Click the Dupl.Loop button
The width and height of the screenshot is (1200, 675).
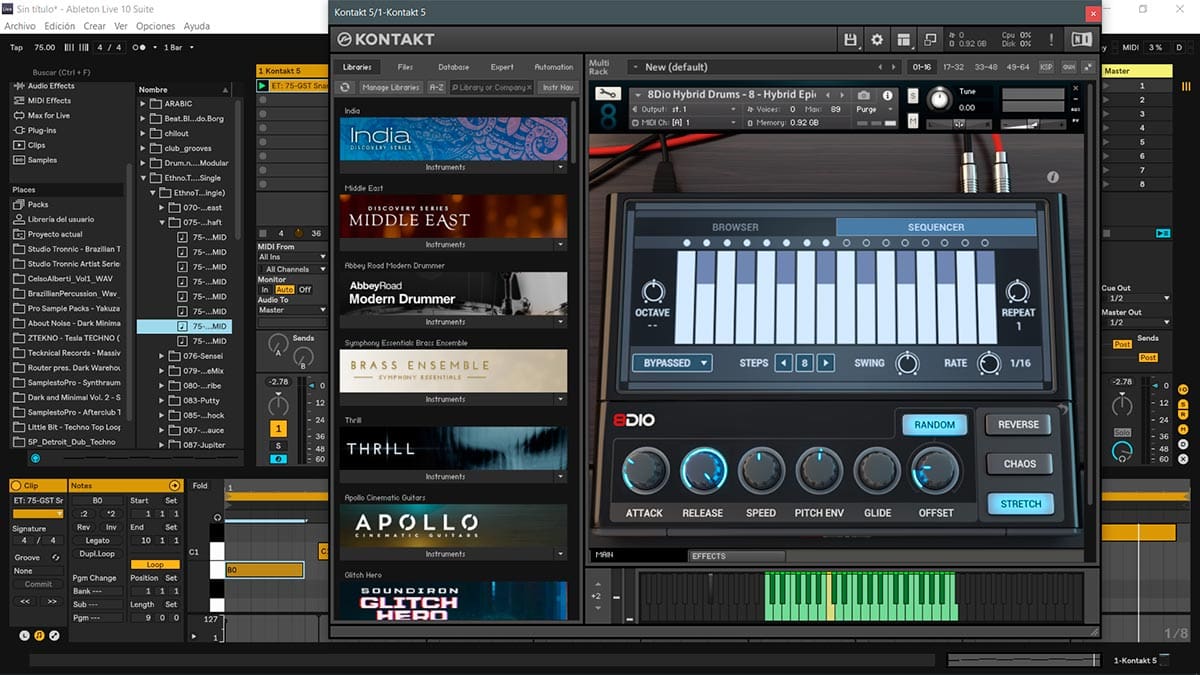pos(97,553)
